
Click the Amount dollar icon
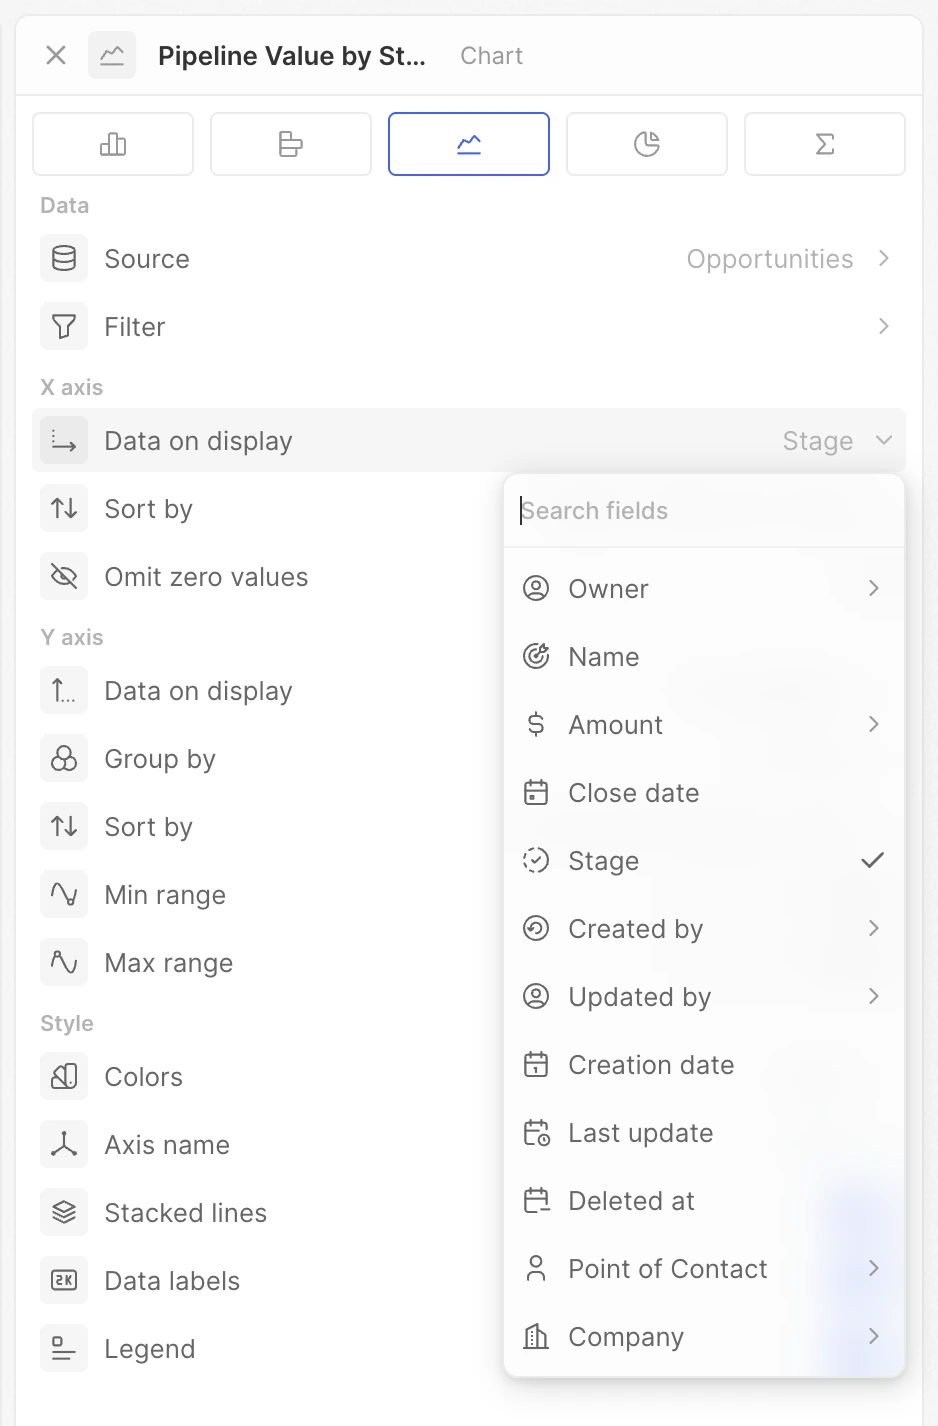[536, 724]
